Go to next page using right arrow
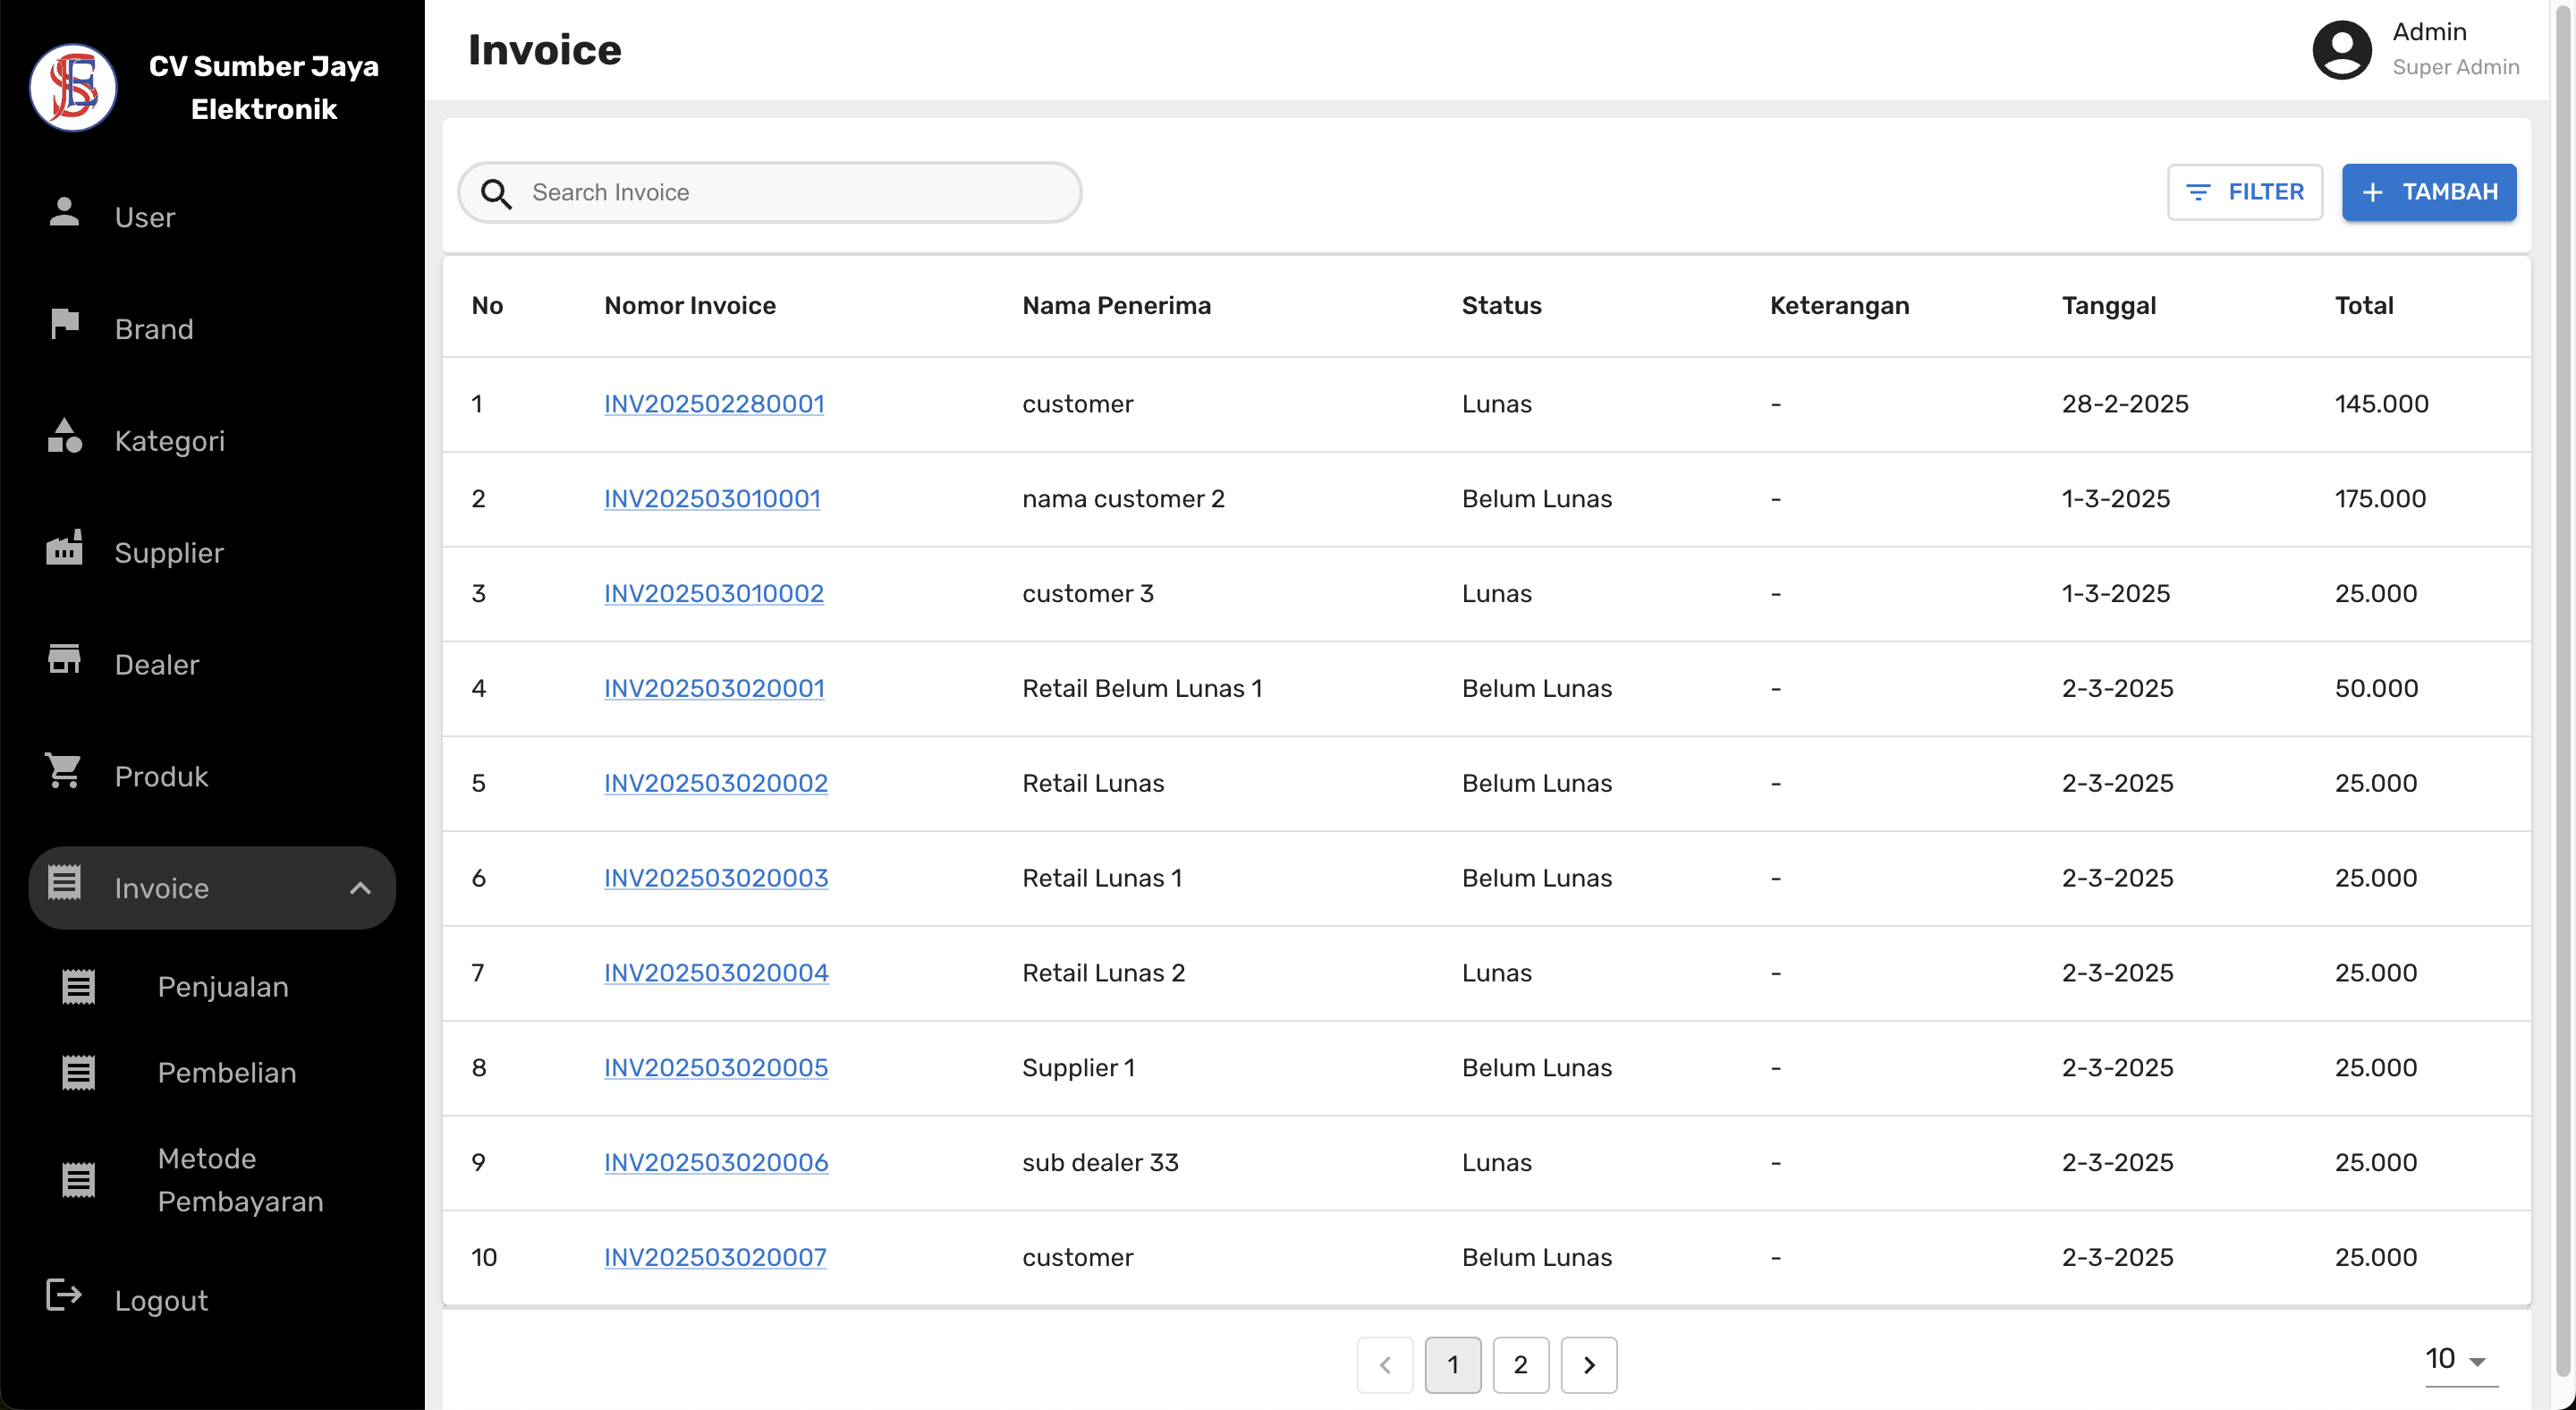2576x1410 pixels. [1588, 1365]
